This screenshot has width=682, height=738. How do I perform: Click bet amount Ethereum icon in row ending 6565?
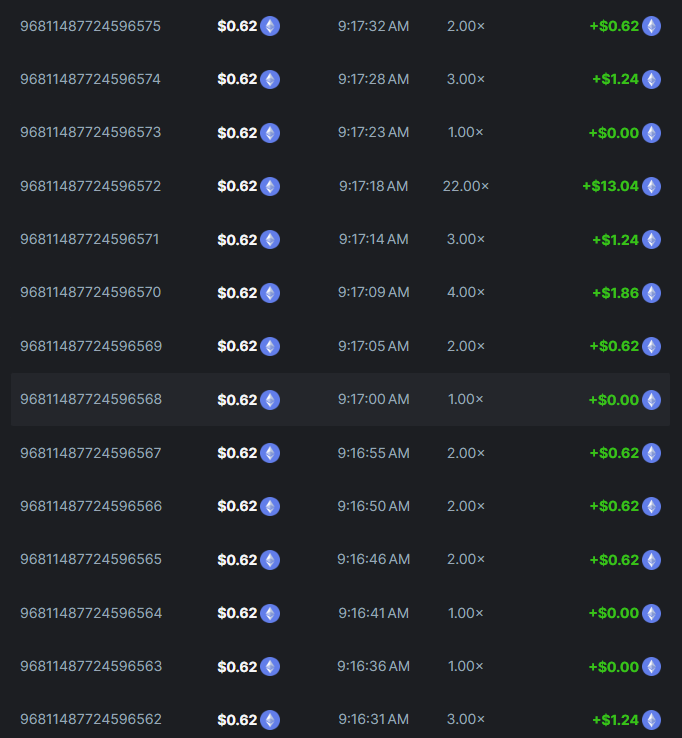coord(270,560)
